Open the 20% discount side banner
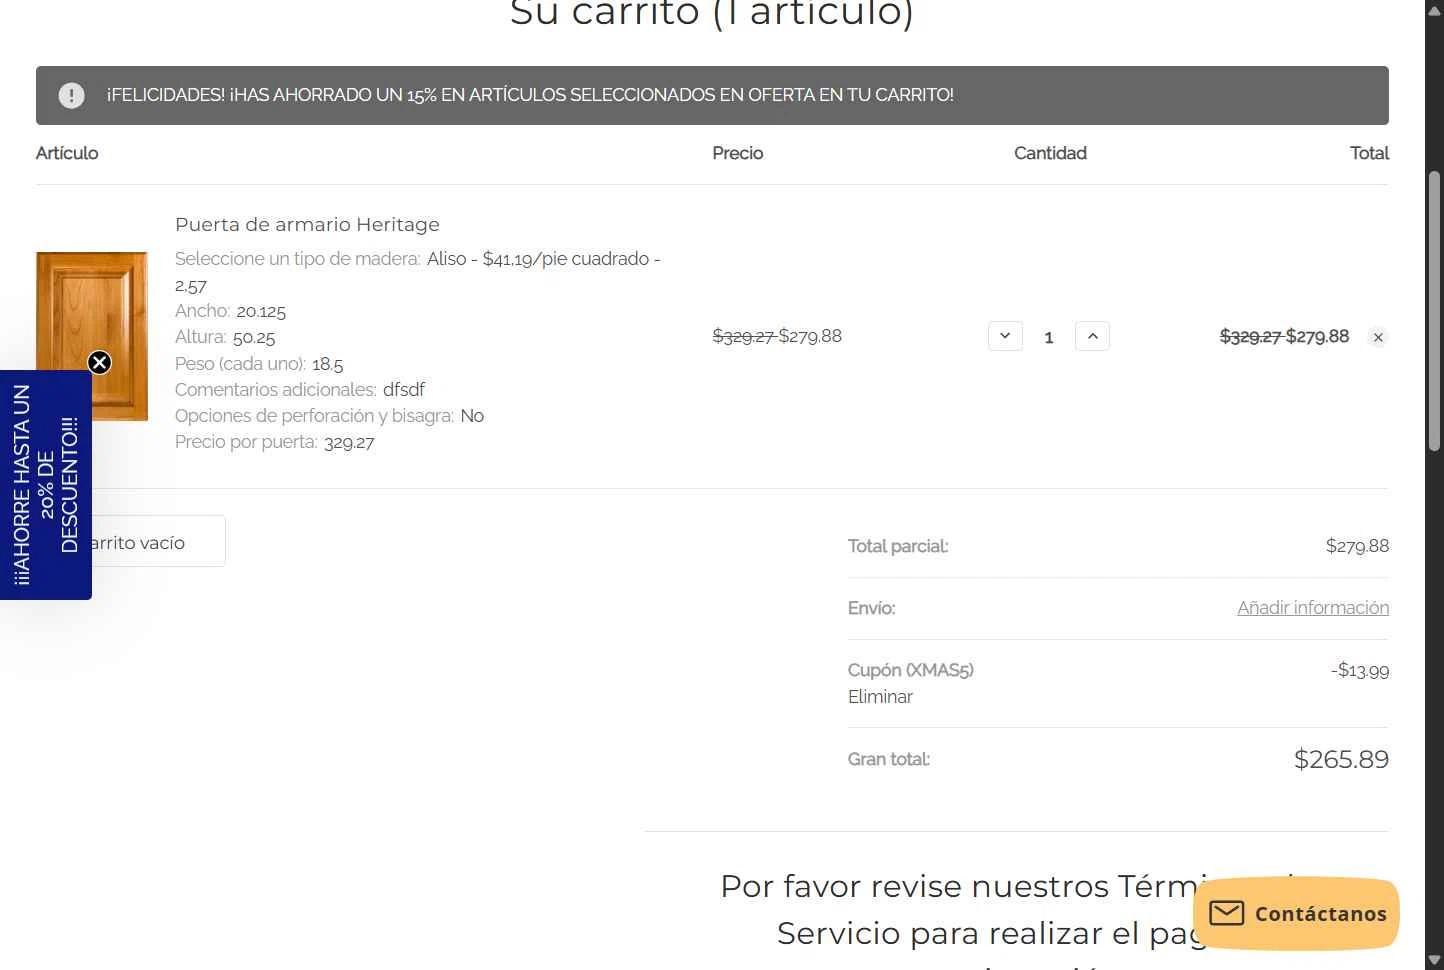Image resolution: width=1444 pixels, height=970 pixels. (x=45, y=485)
